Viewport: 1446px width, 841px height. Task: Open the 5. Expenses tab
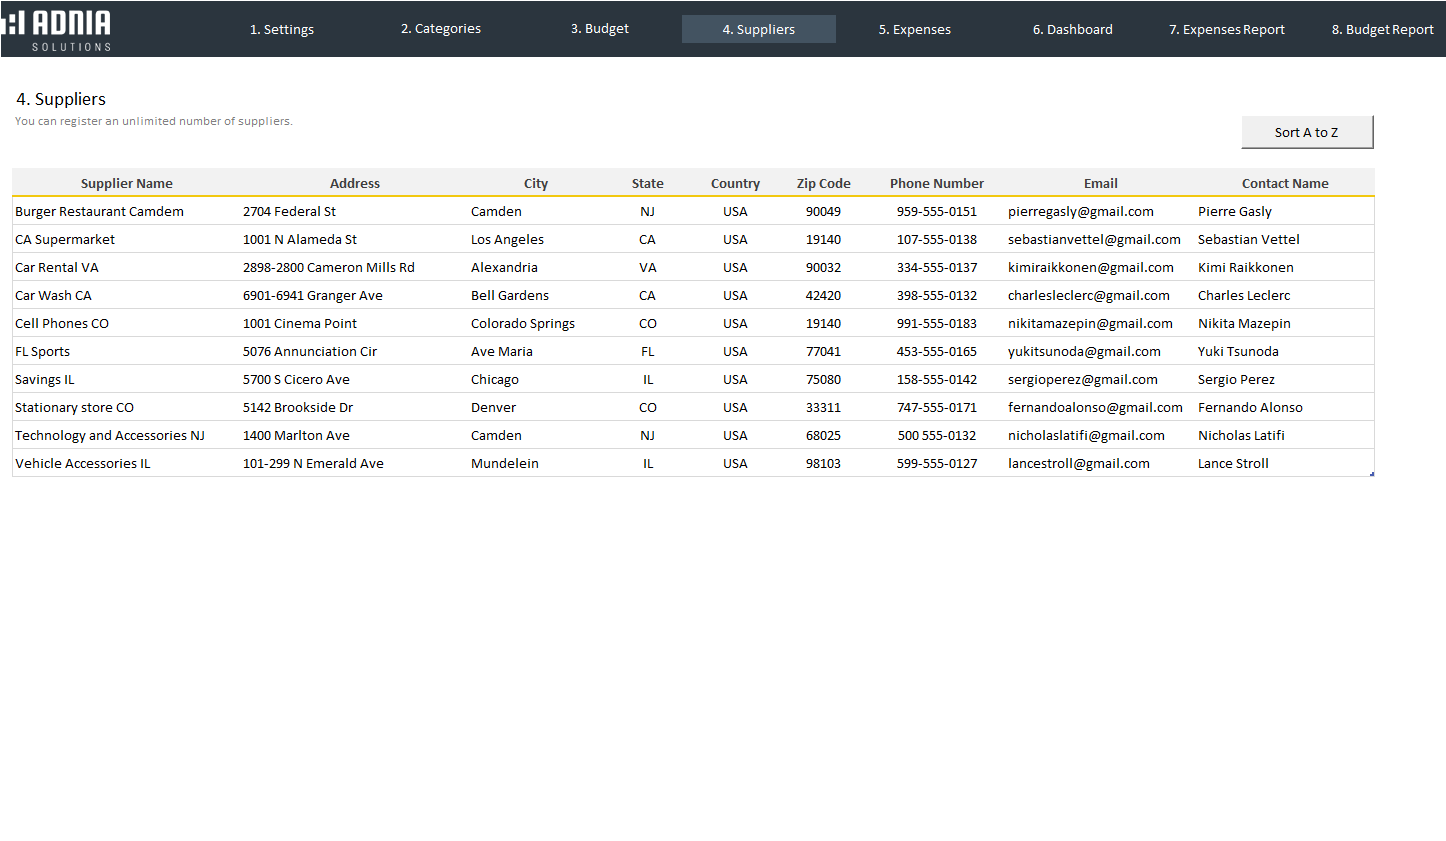(x=915, y=29)
